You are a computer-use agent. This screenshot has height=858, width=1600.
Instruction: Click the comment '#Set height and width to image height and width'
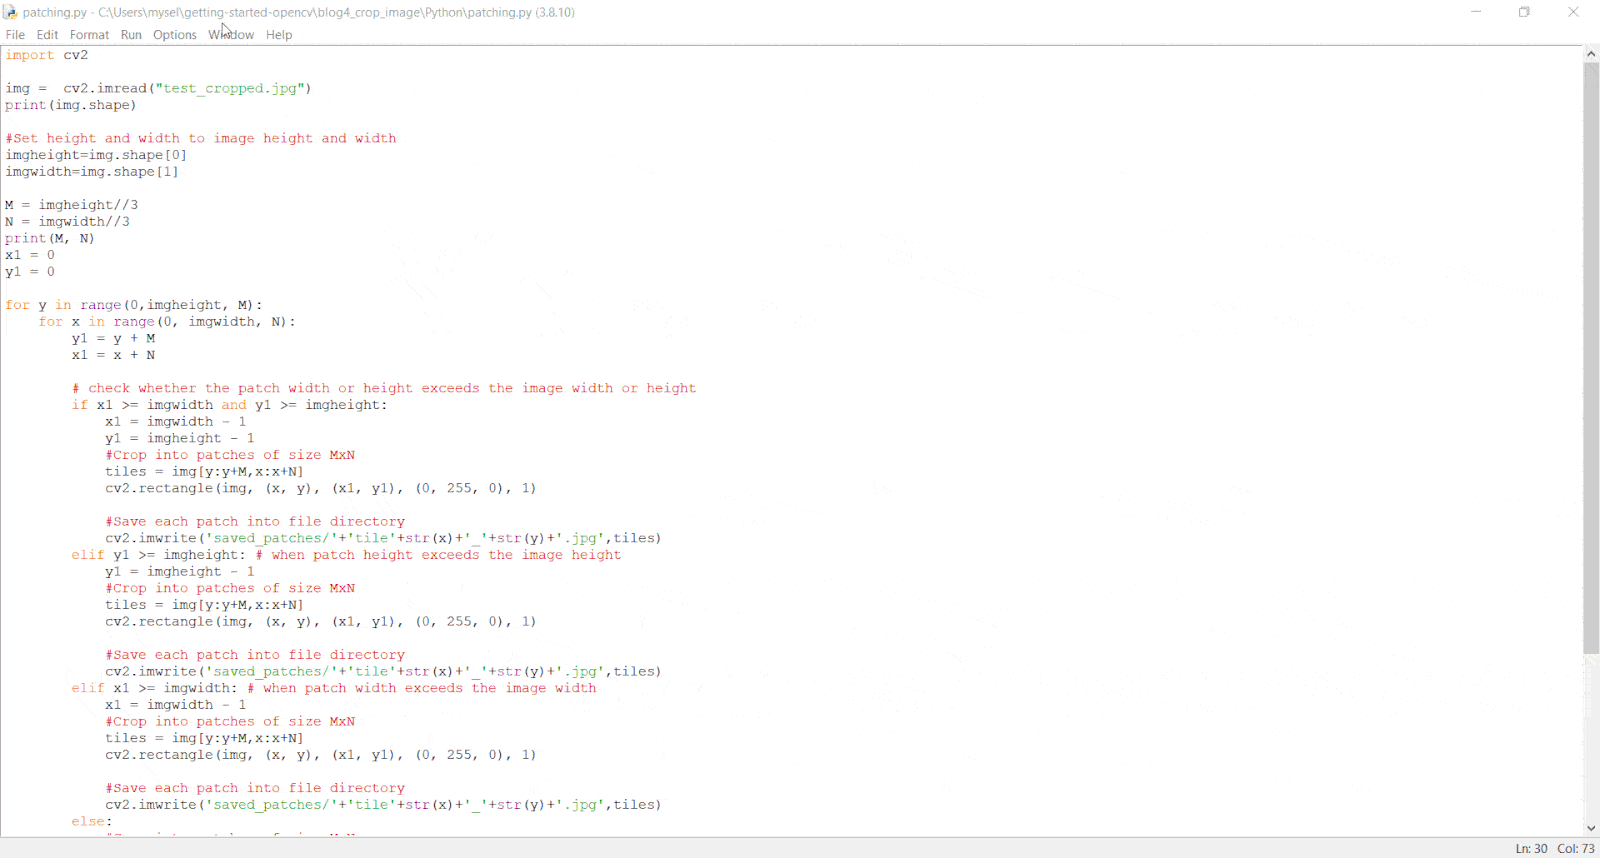point(201,138)
